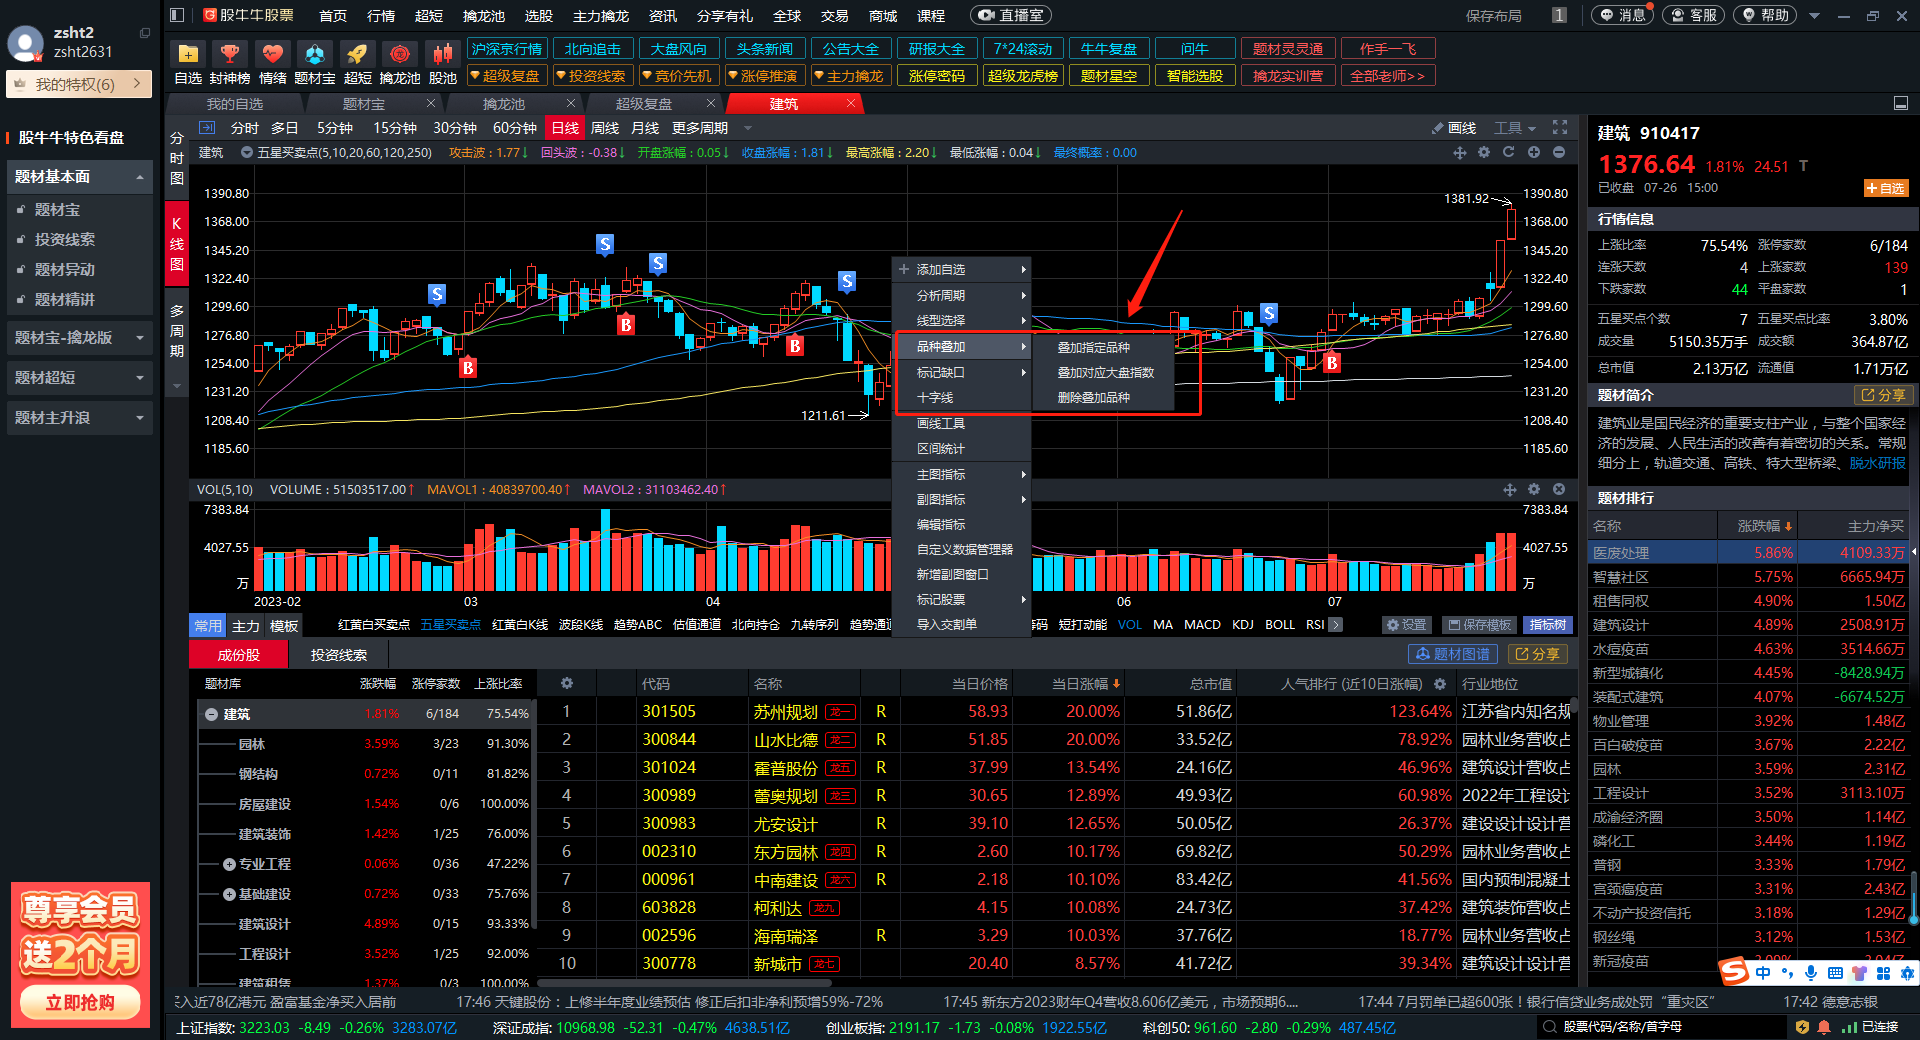Switch to the 题材宝 tab
1920x1040 pixels.
(363, 104)
